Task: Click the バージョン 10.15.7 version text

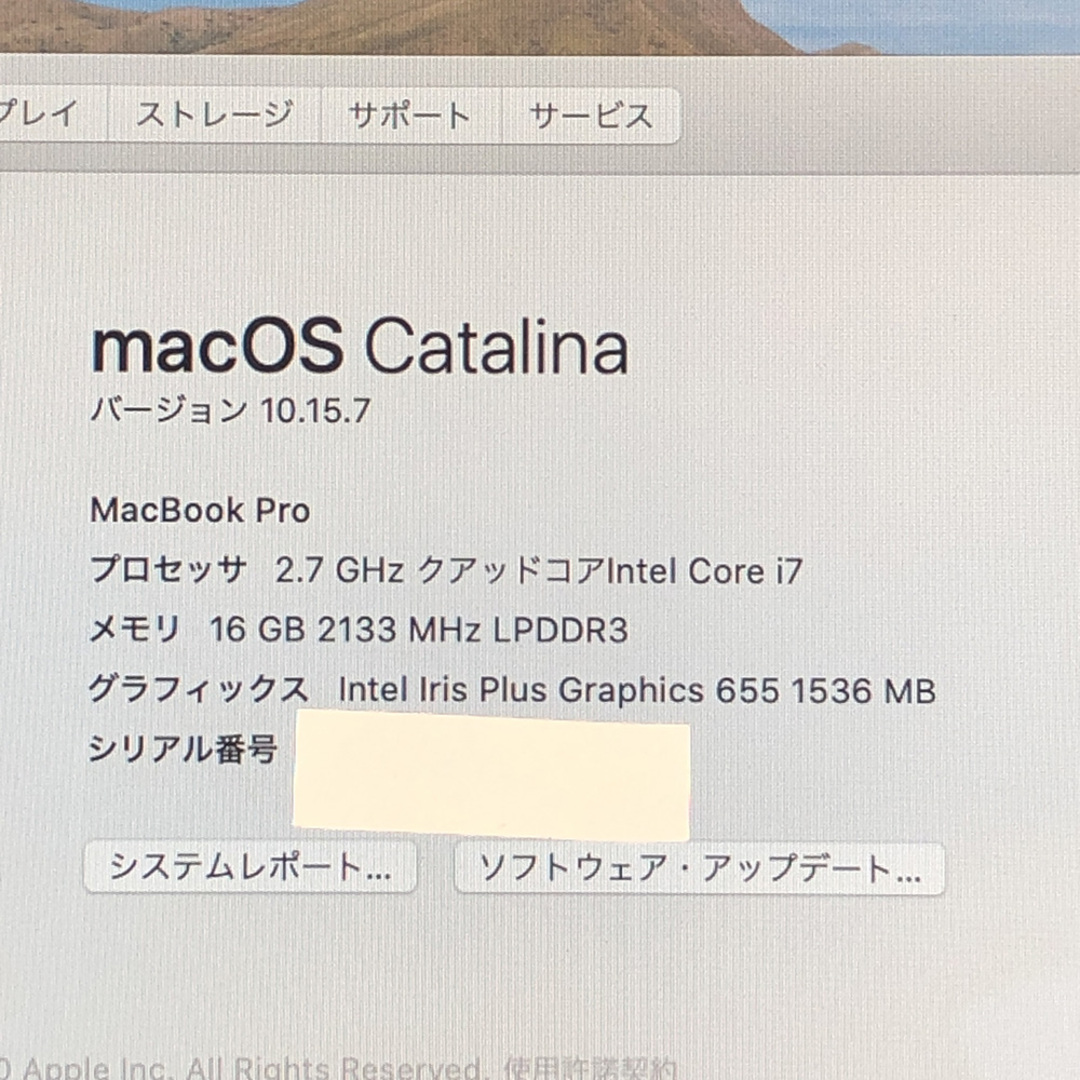Action: tap(231, 411)
